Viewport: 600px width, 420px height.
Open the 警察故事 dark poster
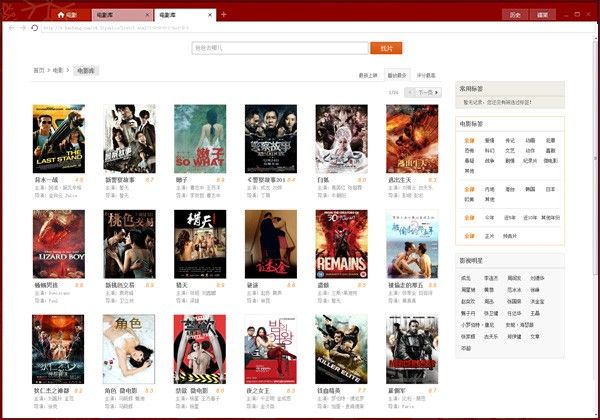[271, 139]
